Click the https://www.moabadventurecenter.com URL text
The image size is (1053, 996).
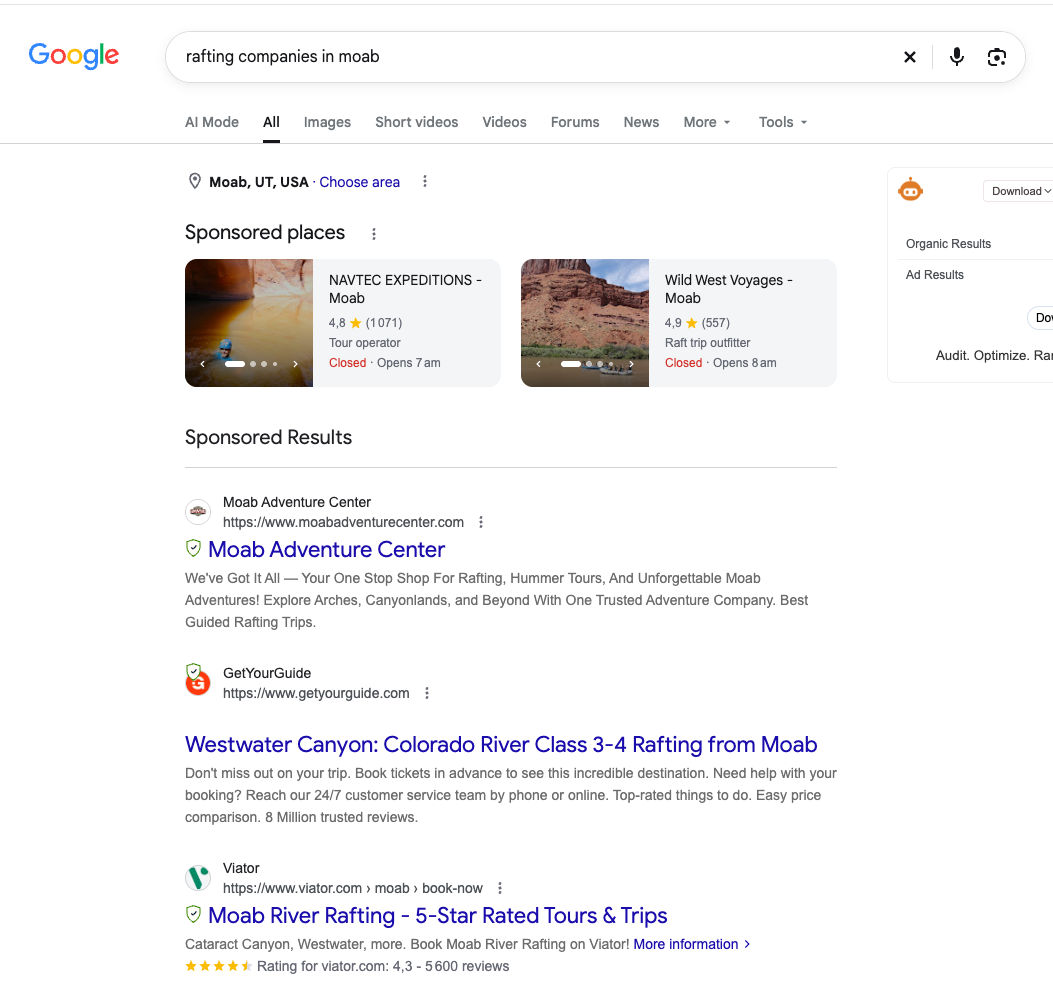coord(343,522)
